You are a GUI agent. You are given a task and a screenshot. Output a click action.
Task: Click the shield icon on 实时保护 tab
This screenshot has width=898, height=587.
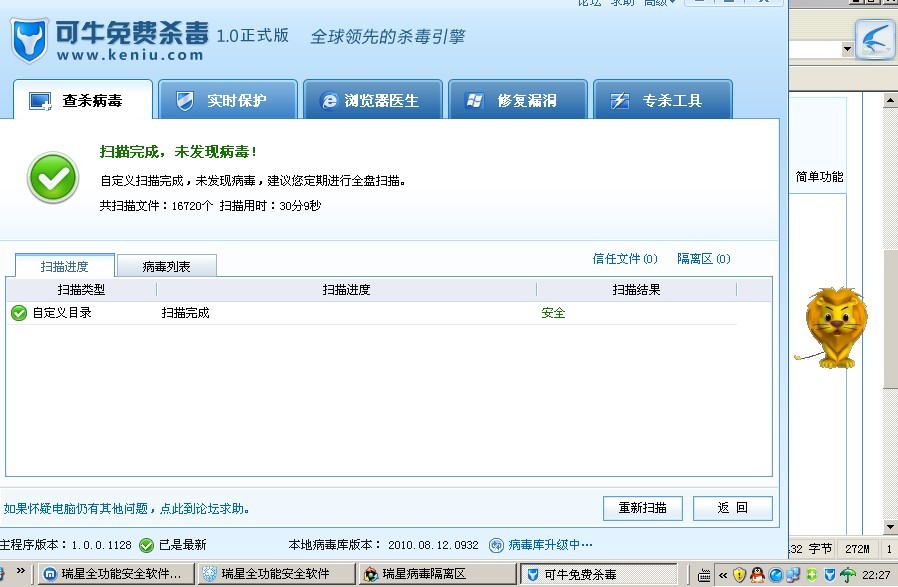pyautogui.click(x=184, y=101)
